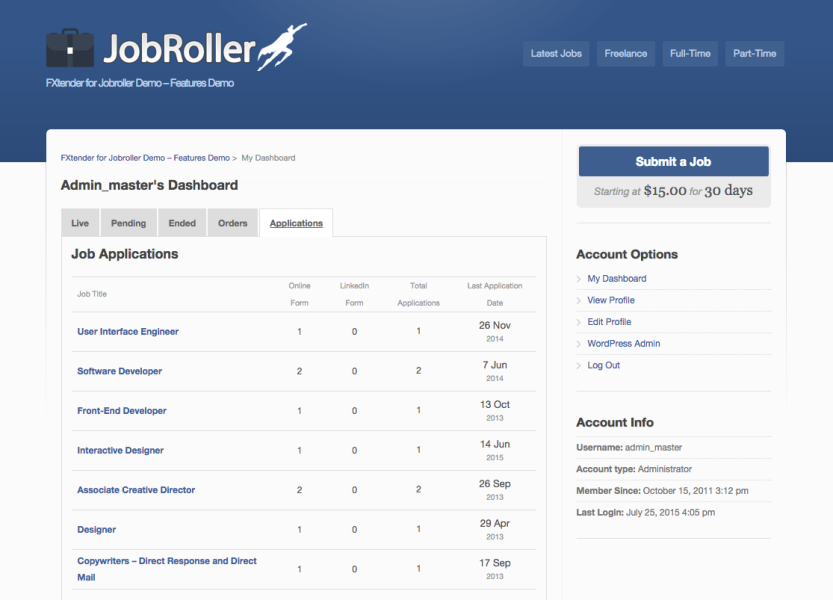Log out using the sidebar link
The image size is (833, 600).
[x=605, y=365]
